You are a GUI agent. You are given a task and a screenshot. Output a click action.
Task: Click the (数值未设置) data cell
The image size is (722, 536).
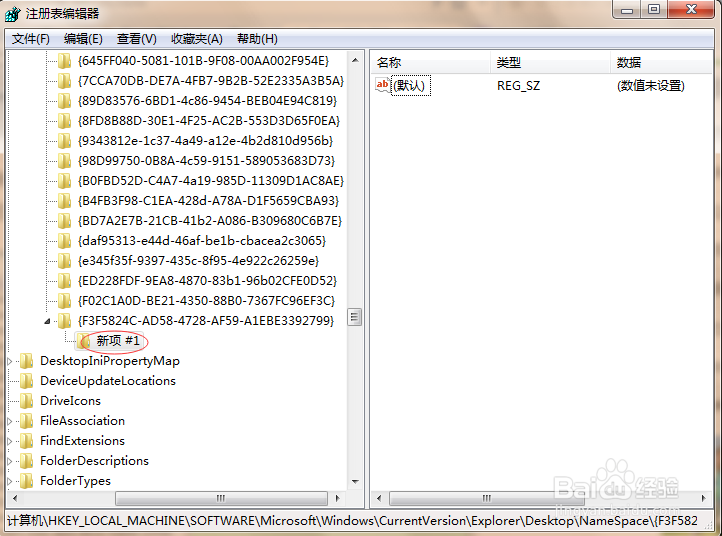click(x=651, y=86)
